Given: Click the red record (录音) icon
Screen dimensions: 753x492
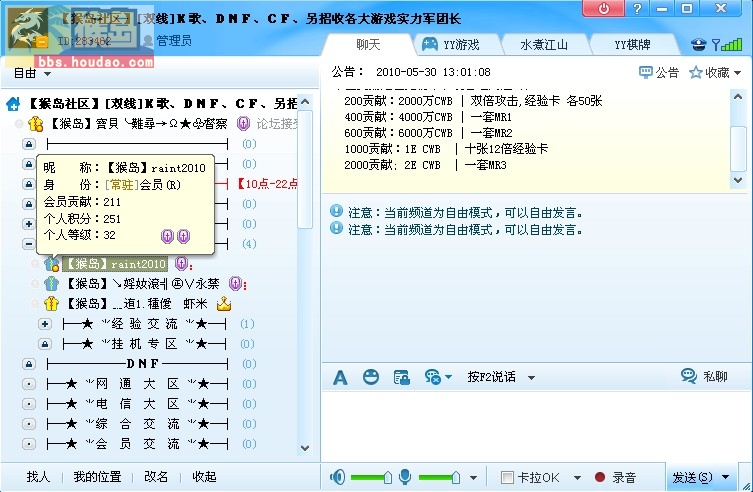Looking at the screenshot, I should pyautogui.click(x=599, y=477).
